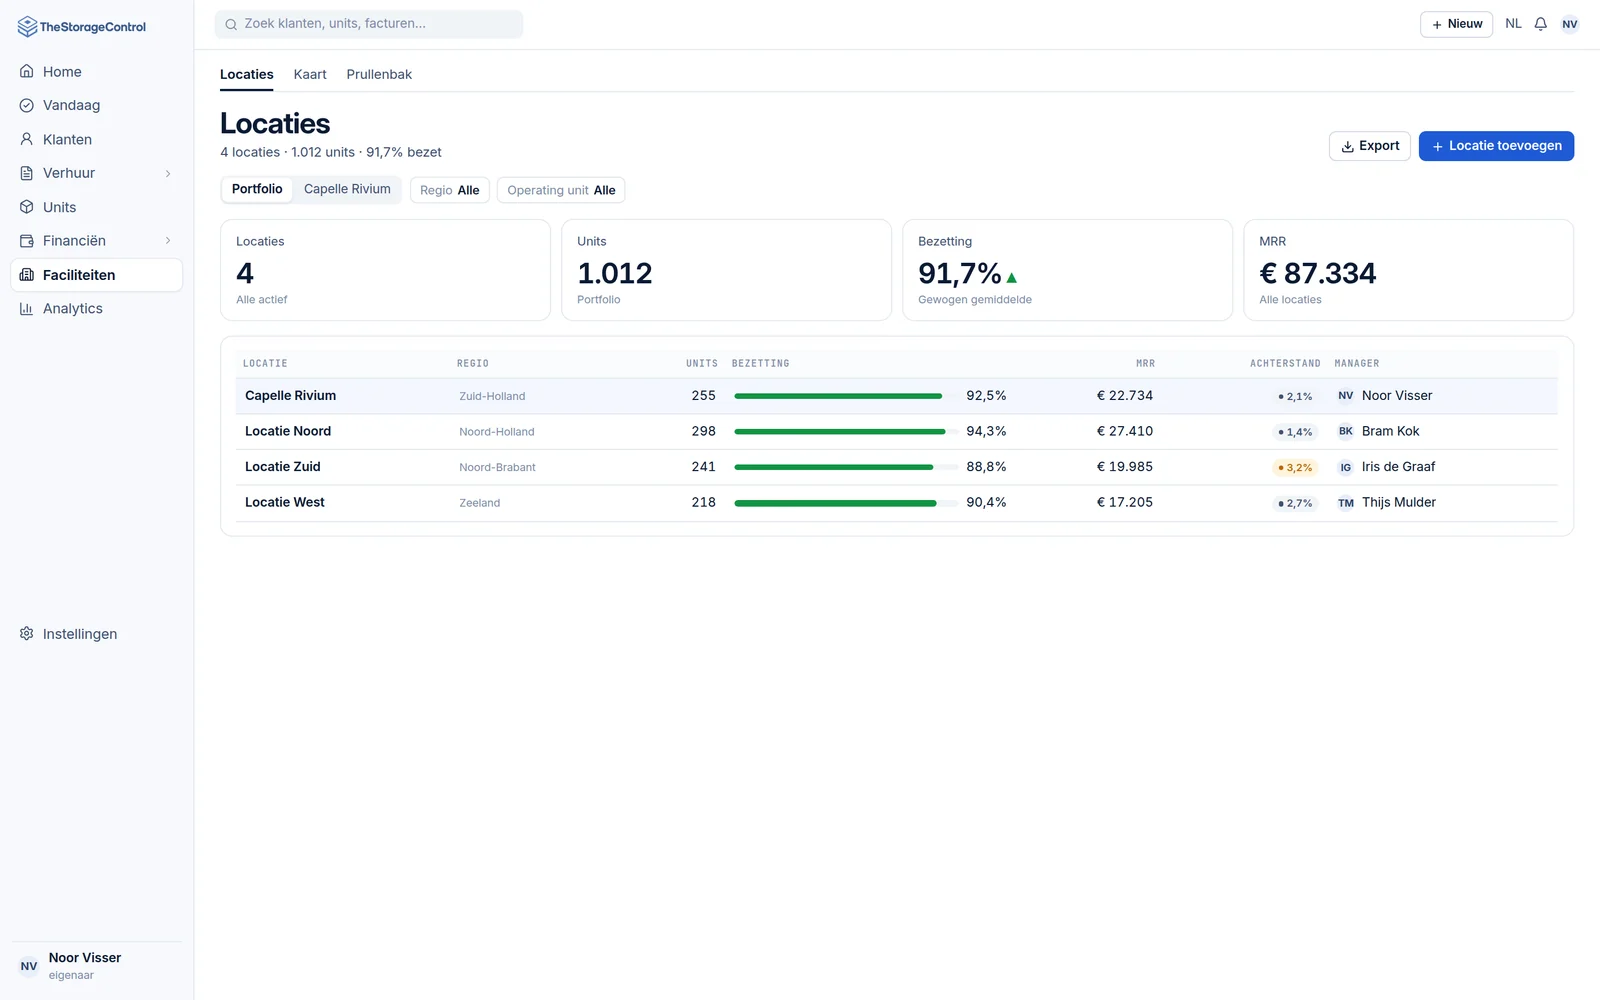Open Locatie West row name
This screenshot has width=1600, height=1000.
(x=285, y=503)
